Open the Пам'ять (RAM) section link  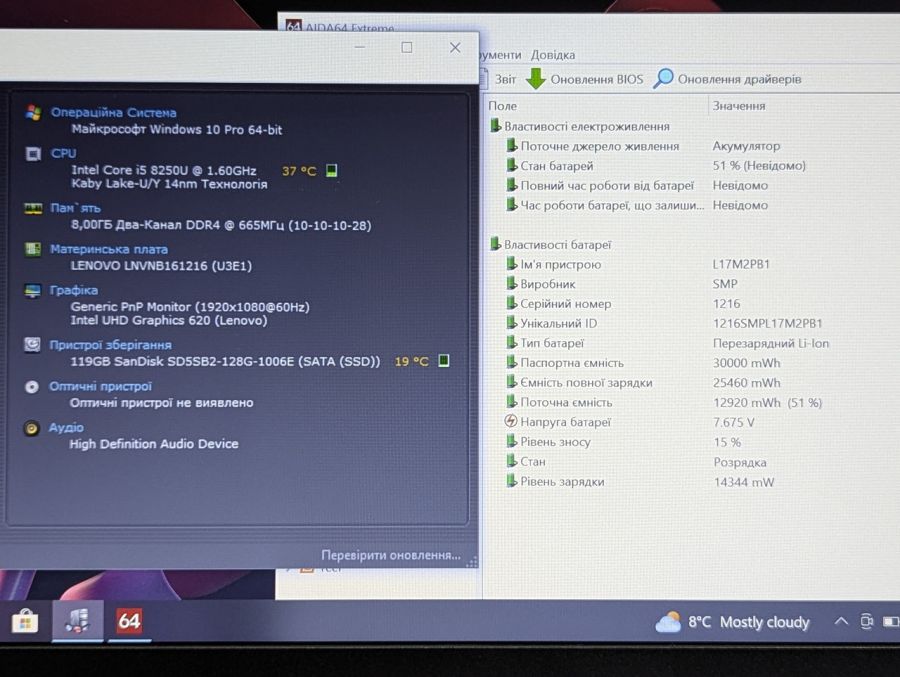[75, 208]
